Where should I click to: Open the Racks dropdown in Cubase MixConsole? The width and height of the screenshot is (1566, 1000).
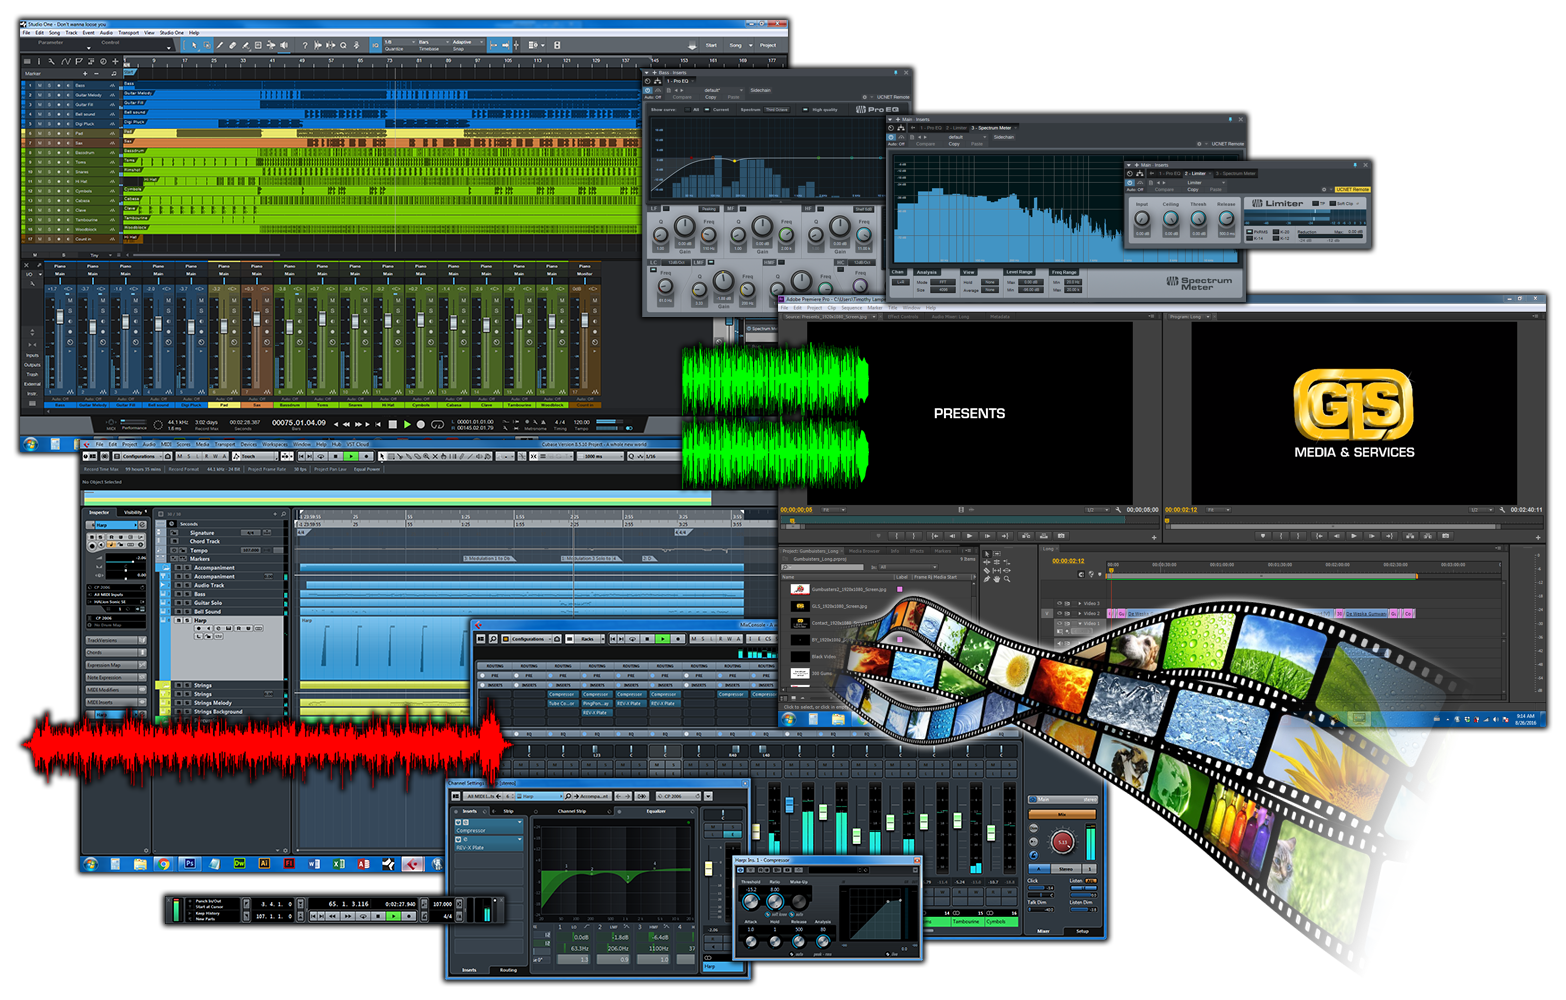coord(587,639)
